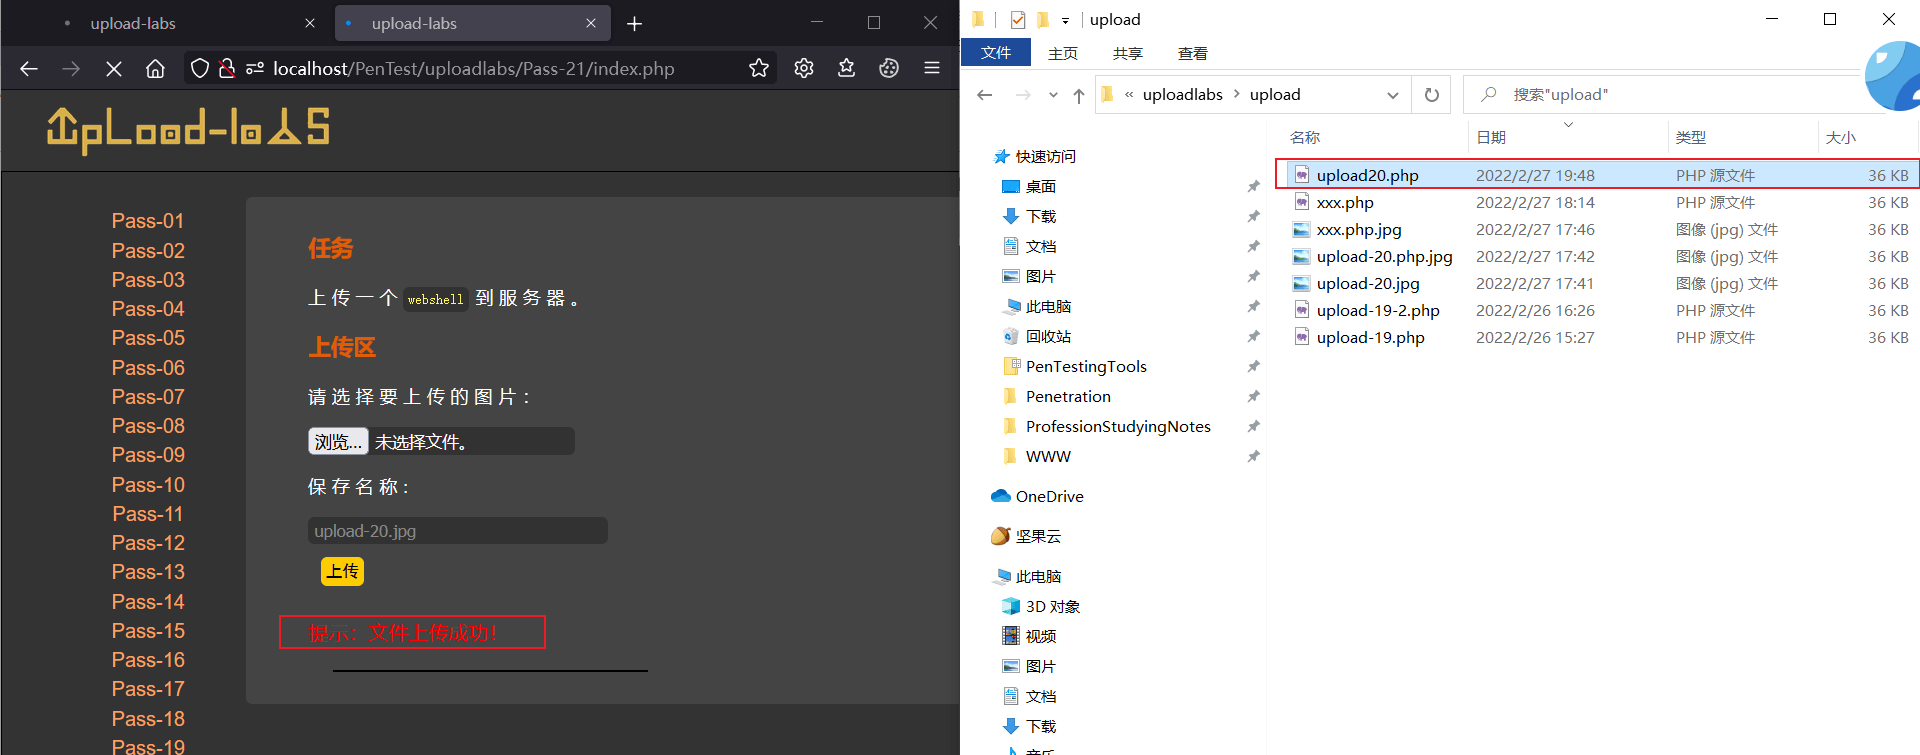Screen dimensions: 1920x755
Task: Select the file upload20.php
Action: 1598,175
